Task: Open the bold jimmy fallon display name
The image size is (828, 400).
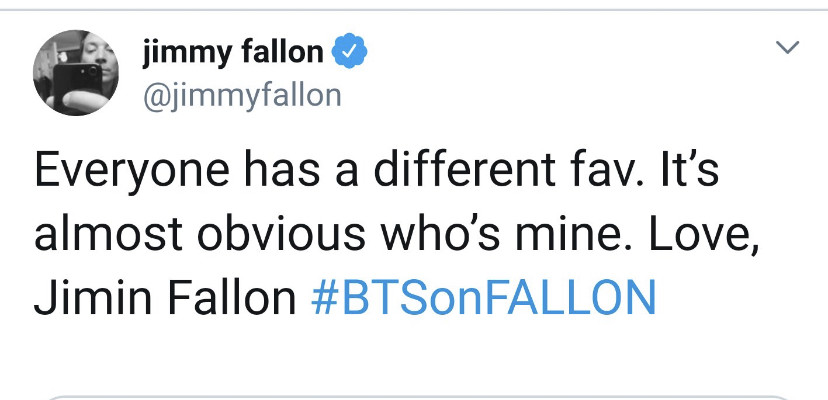Action: tap(233, 53)
